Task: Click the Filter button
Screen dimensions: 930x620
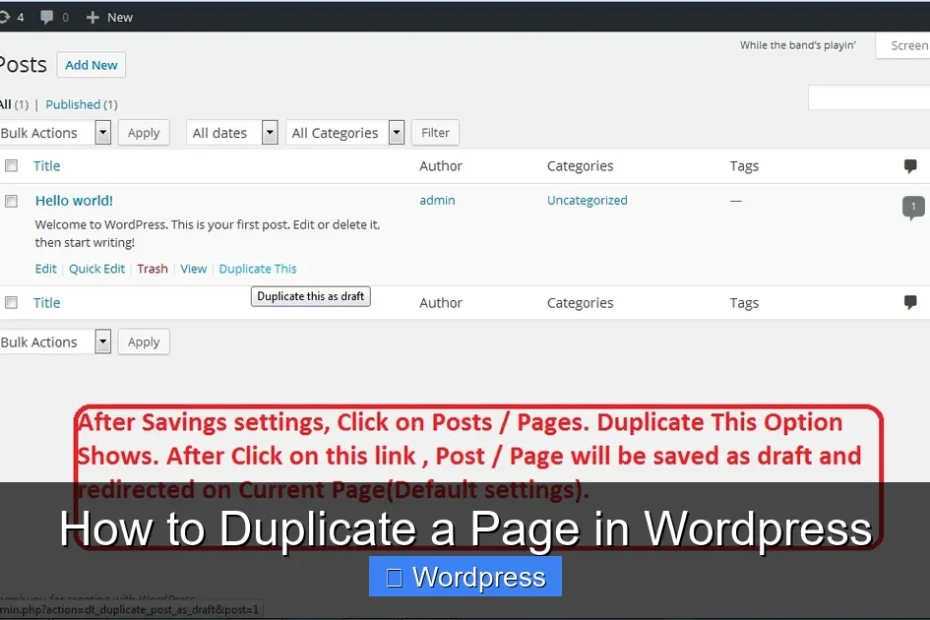Action: [x=435, y=133]
